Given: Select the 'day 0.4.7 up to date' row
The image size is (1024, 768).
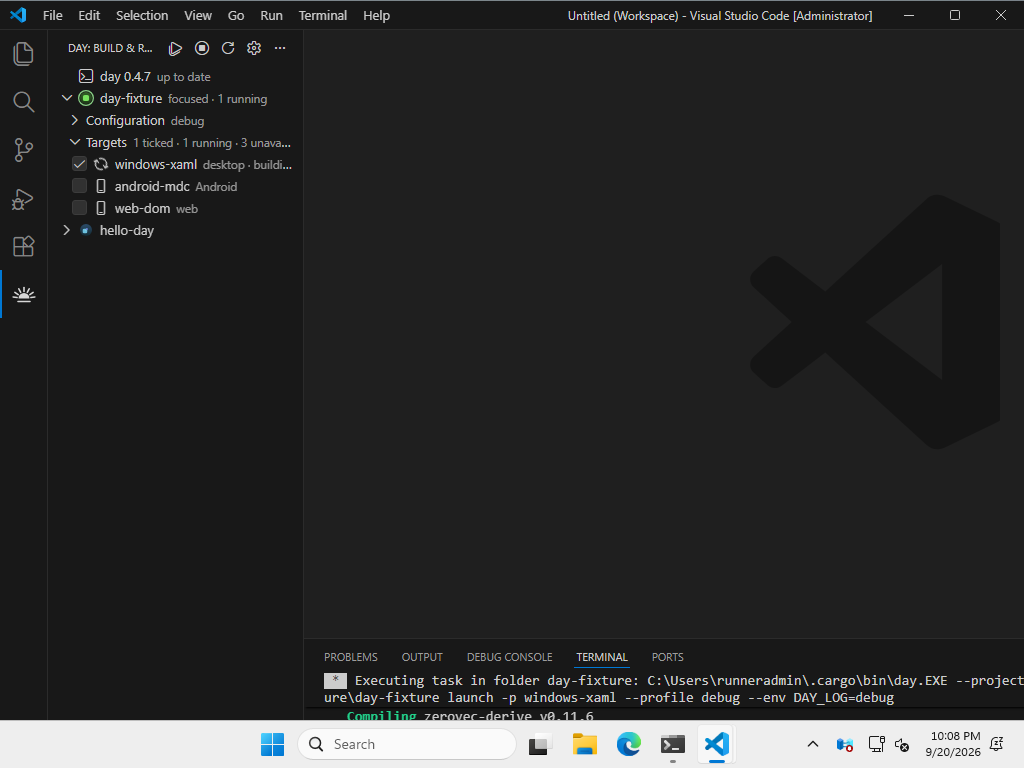Looking at the screenshot, I should (x=175, y=76).
